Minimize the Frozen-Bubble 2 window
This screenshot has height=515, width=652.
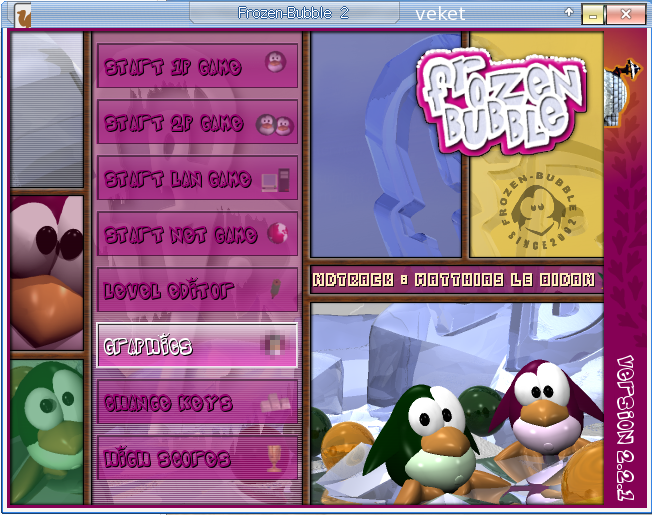point(593,15)
